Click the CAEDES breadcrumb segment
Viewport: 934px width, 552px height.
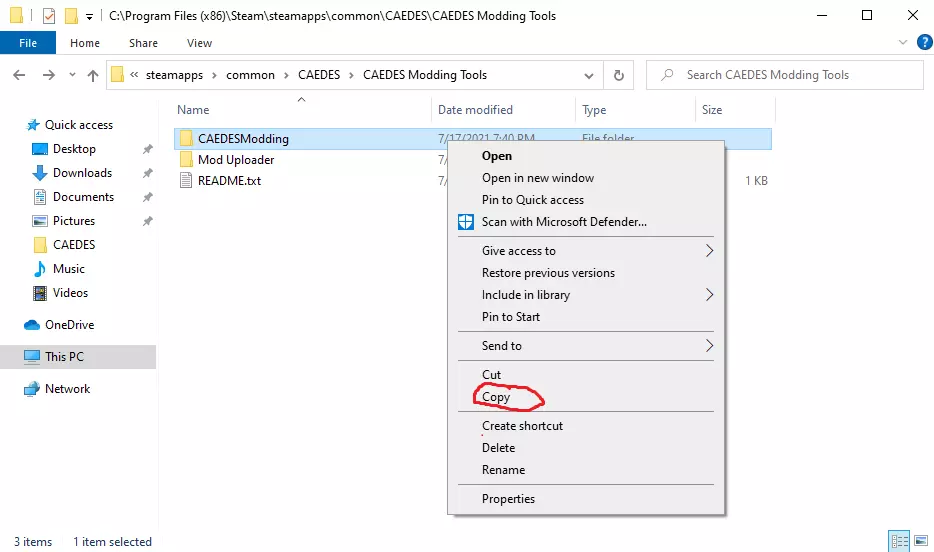(319, 75)
